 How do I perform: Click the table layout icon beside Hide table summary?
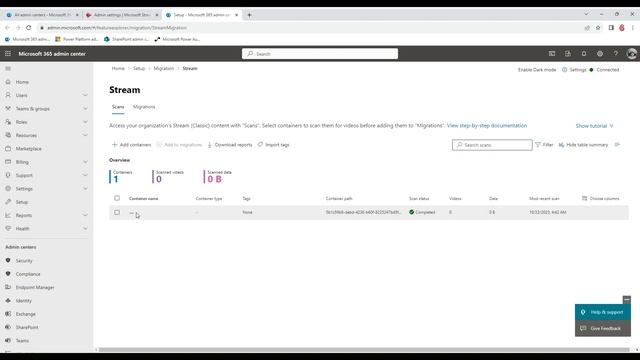617,144
